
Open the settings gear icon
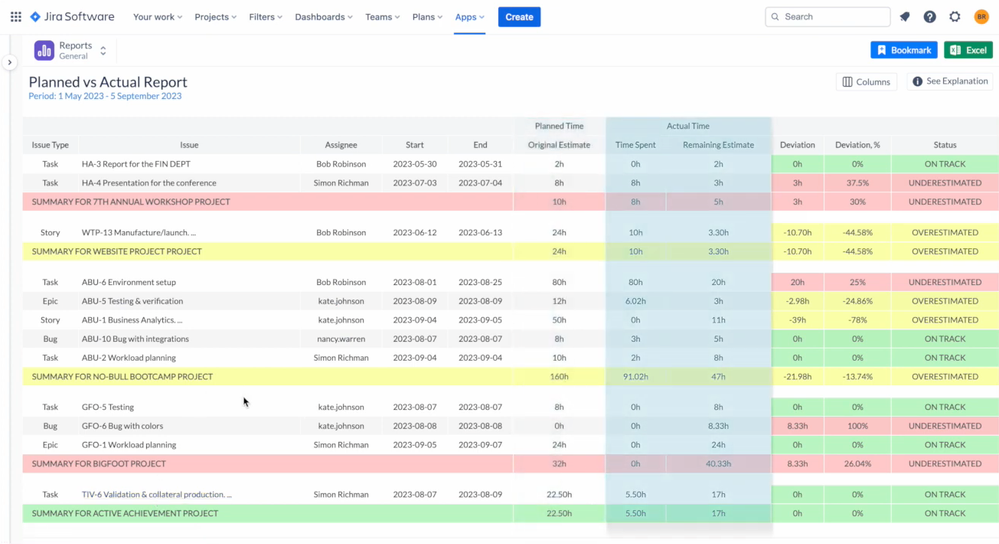click(955, 17)
